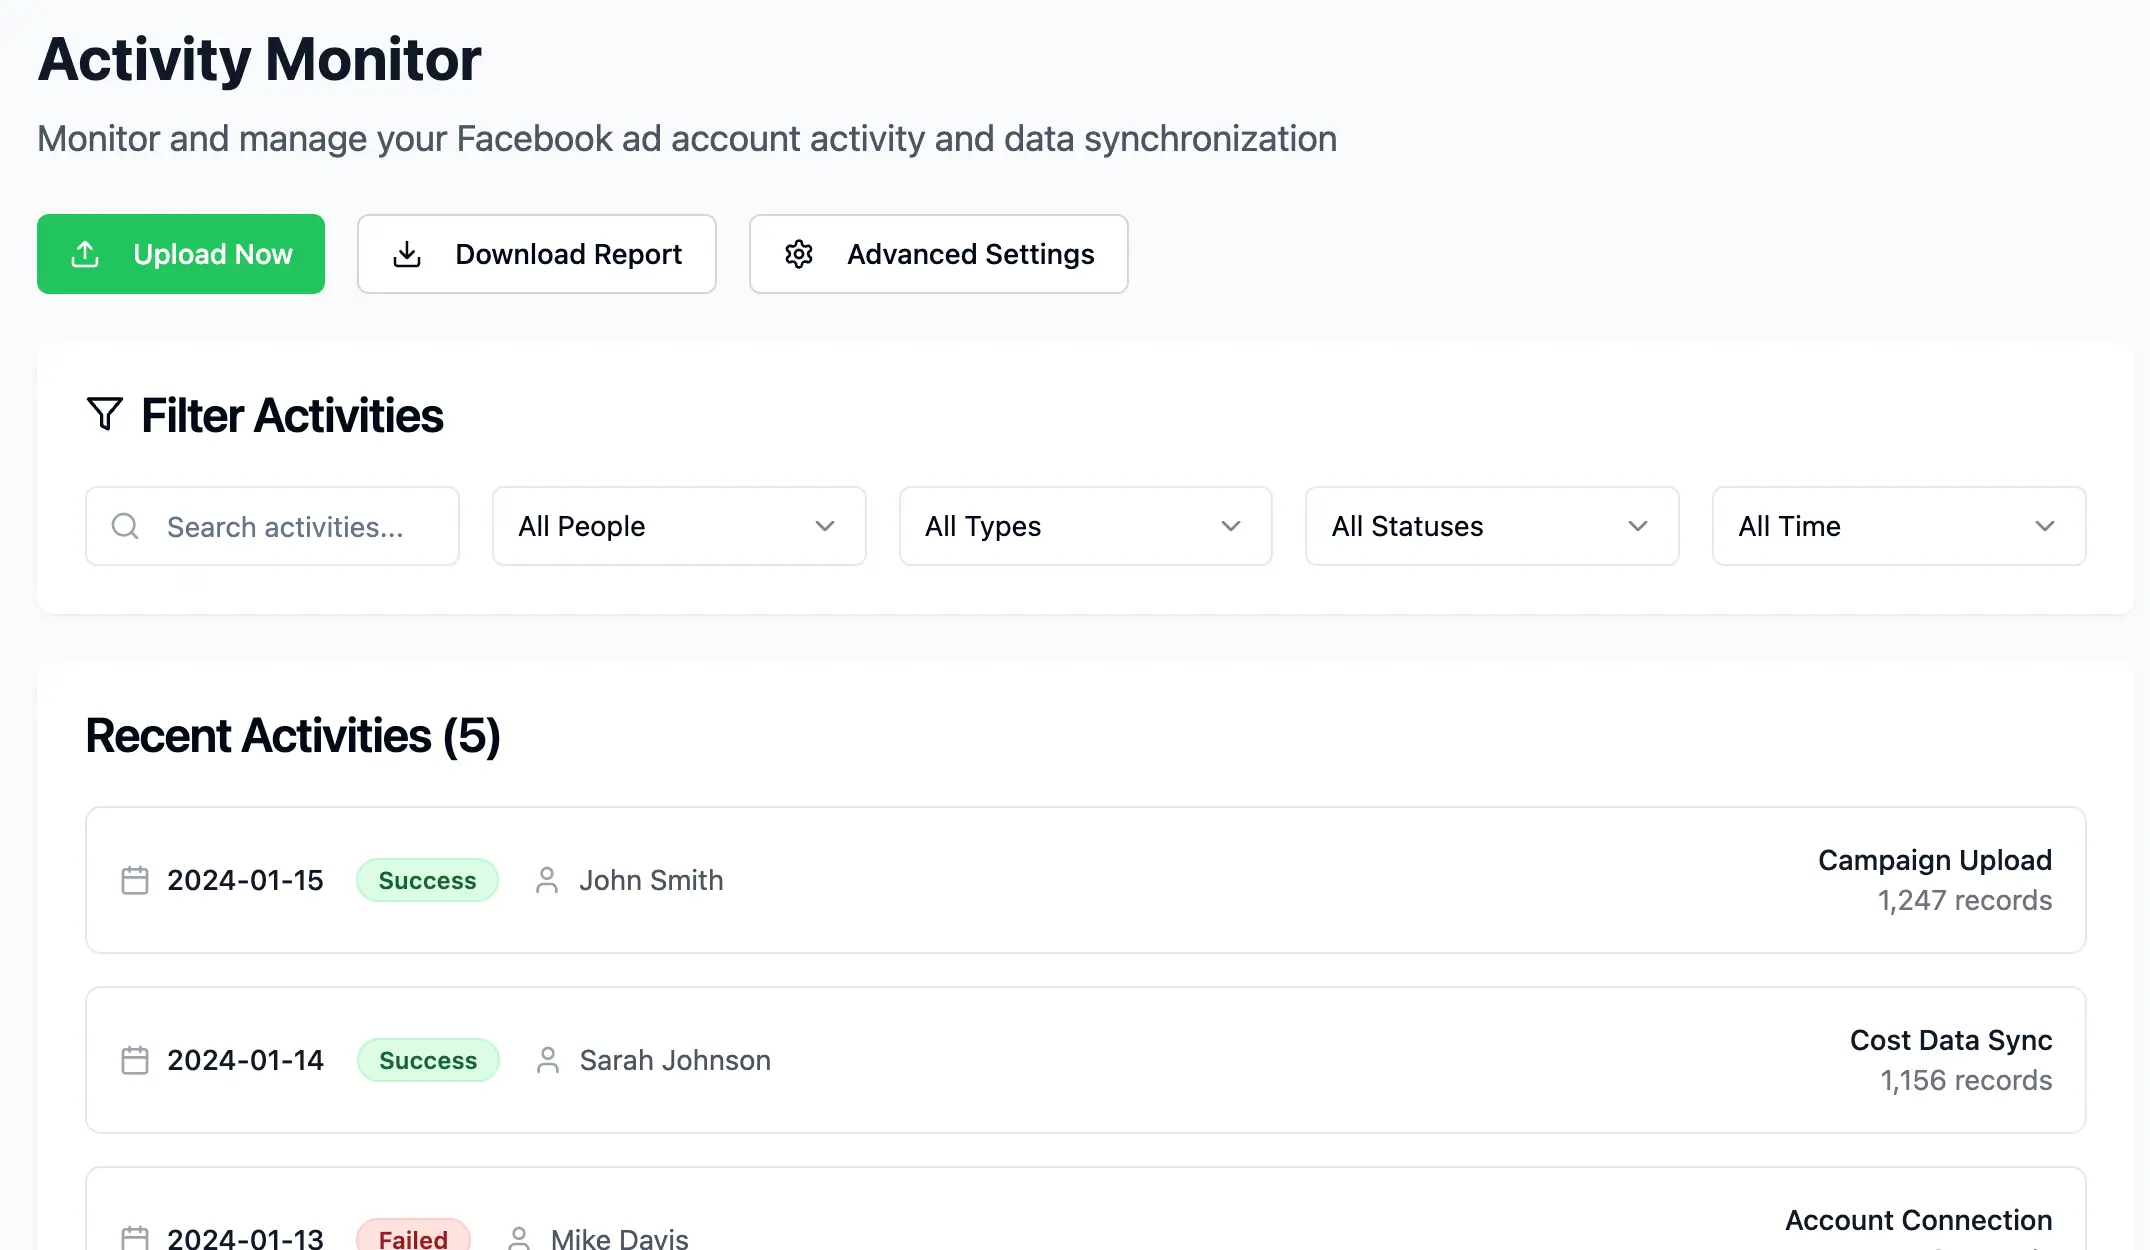This screenshot has height=1250, width=2150.
Task: Open the All People dropdown
Action: (678, 526)
